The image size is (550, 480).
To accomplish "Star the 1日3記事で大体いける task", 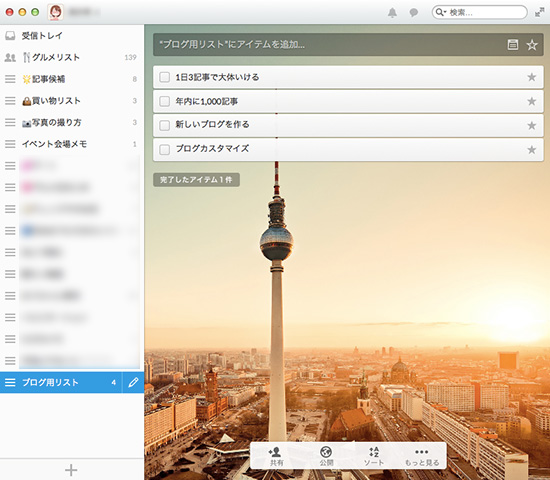I will [x=532, y=77].
